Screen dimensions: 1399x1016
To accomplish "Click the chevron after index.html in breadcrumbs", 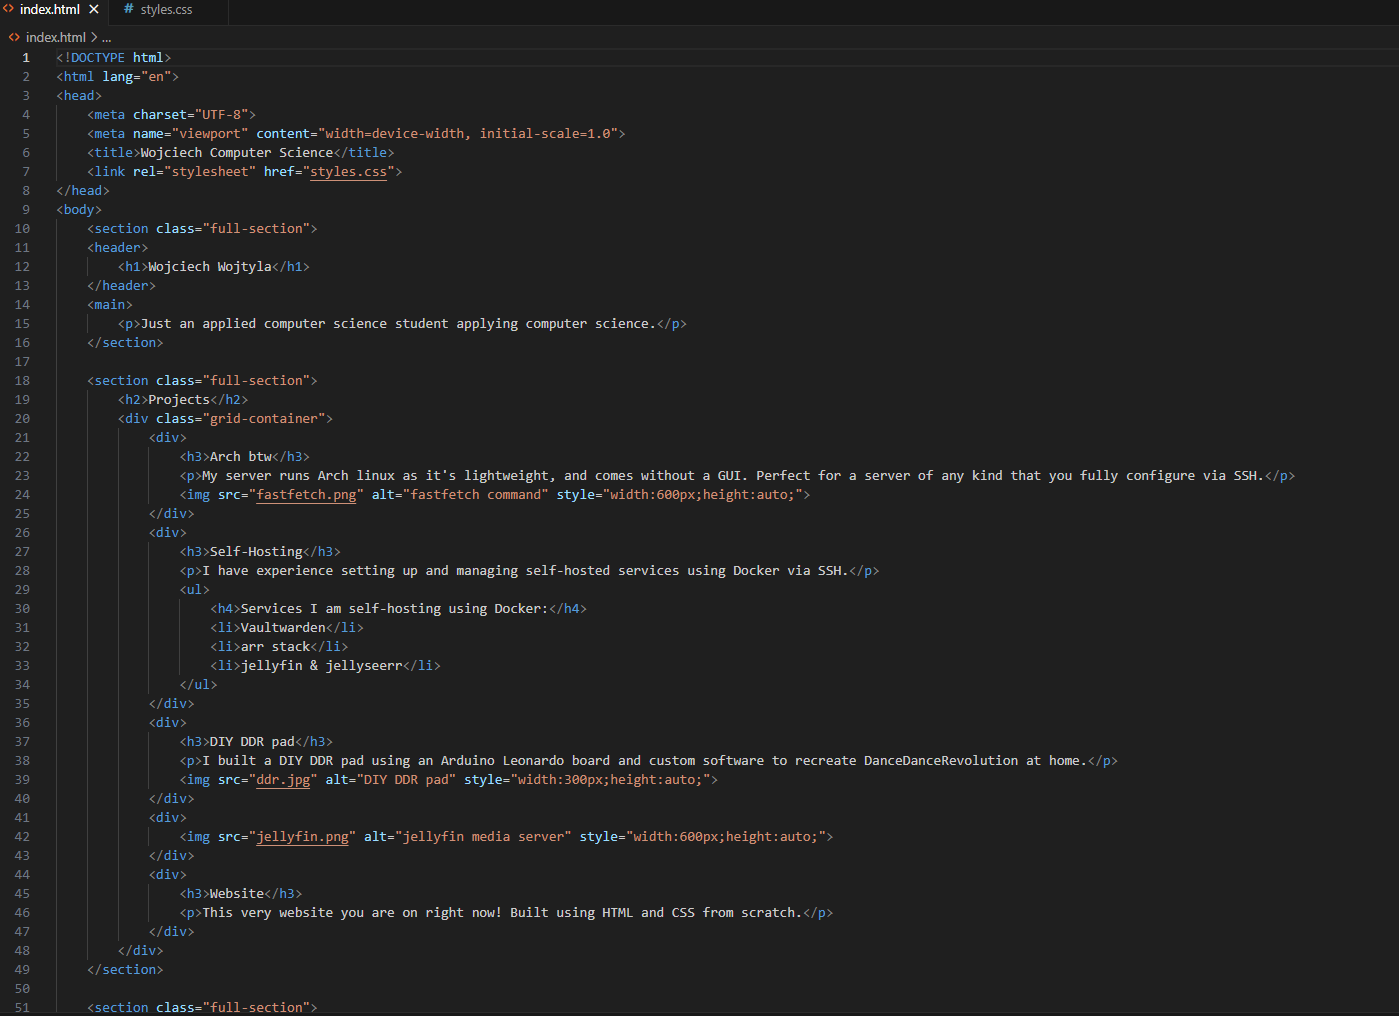I will pyautogui.click(x=93, y=37).
